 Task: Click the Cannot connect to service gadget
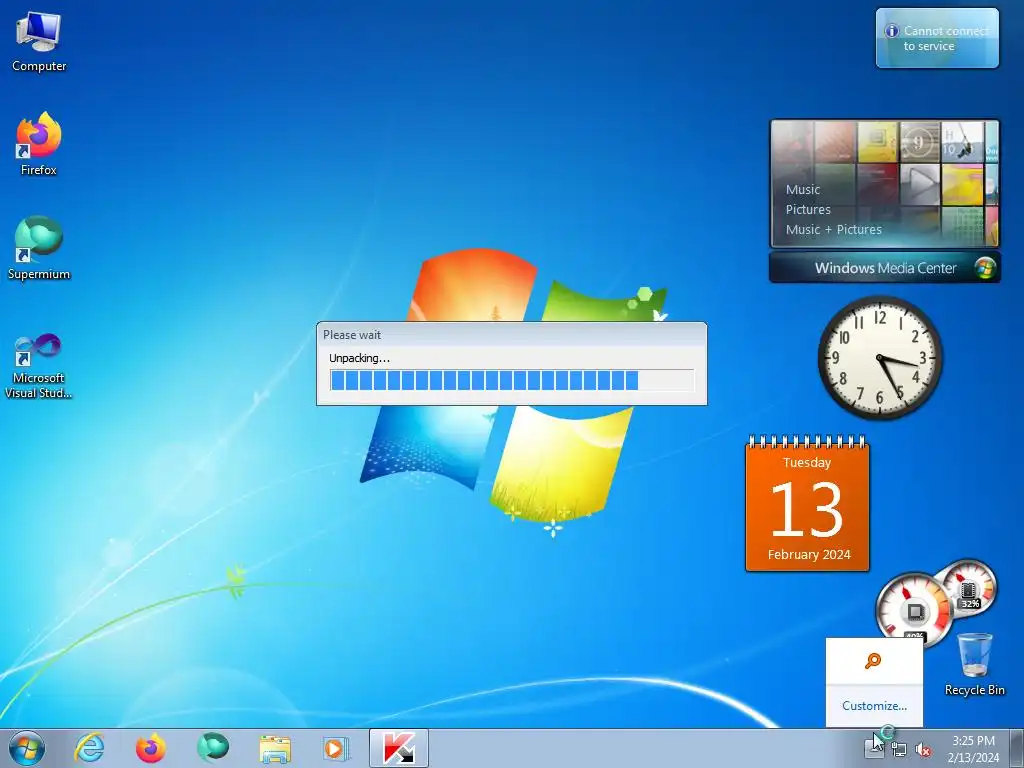[x=937, y=38]
